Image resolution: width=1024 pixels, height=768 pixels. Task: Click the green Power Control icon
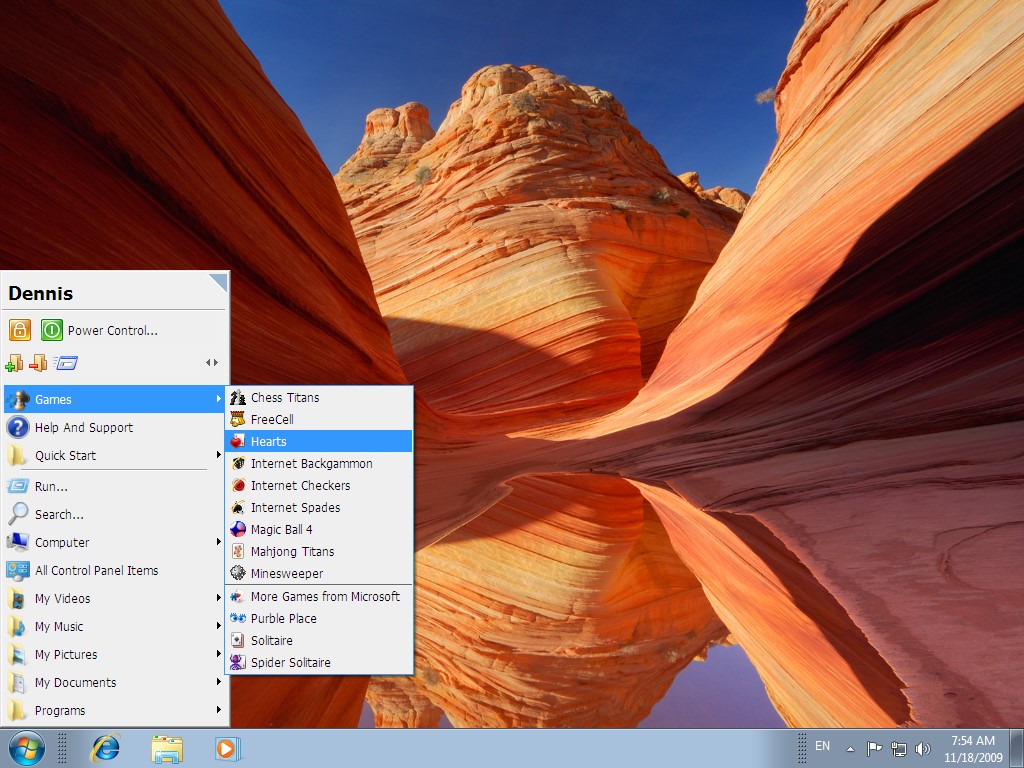tap(52, 330)
